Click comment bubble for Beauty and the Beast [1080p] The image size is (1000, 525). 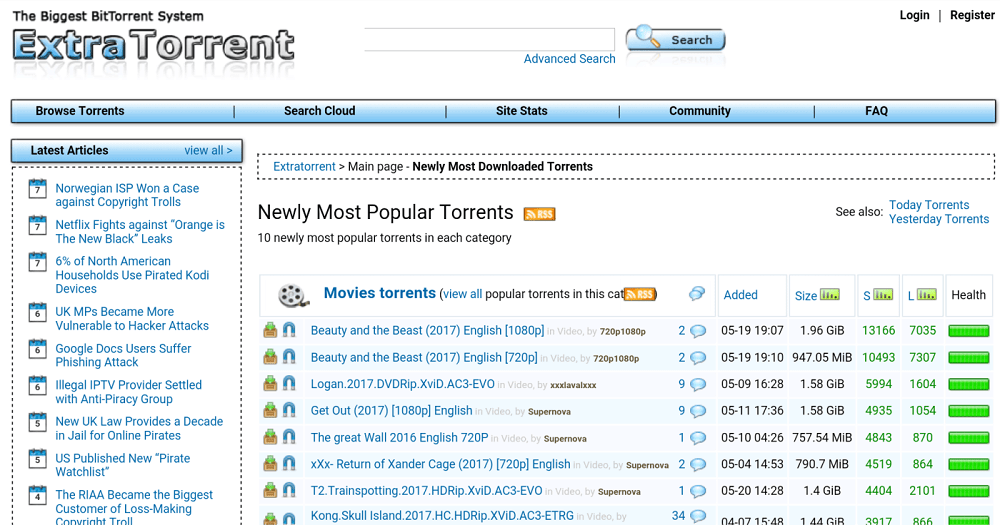(698, 331)
